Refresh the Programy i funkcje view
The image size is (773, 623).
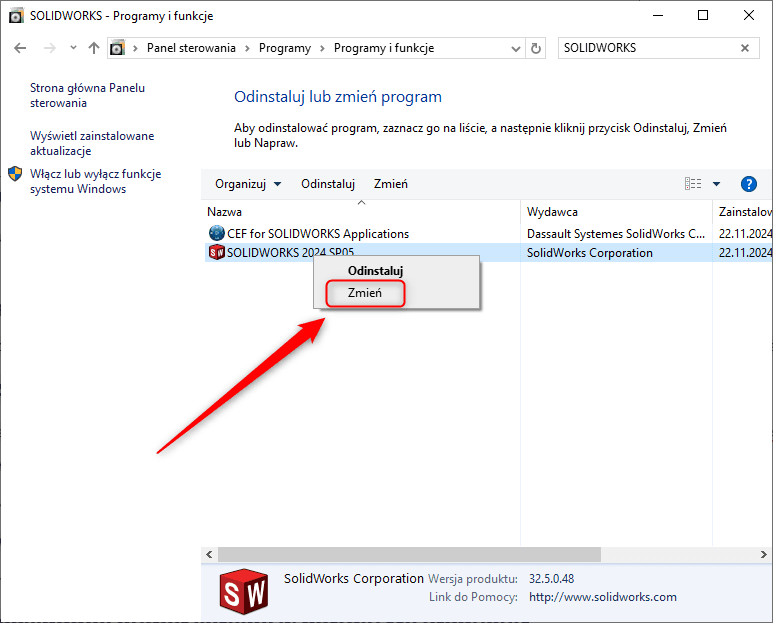tap(536, 48)
